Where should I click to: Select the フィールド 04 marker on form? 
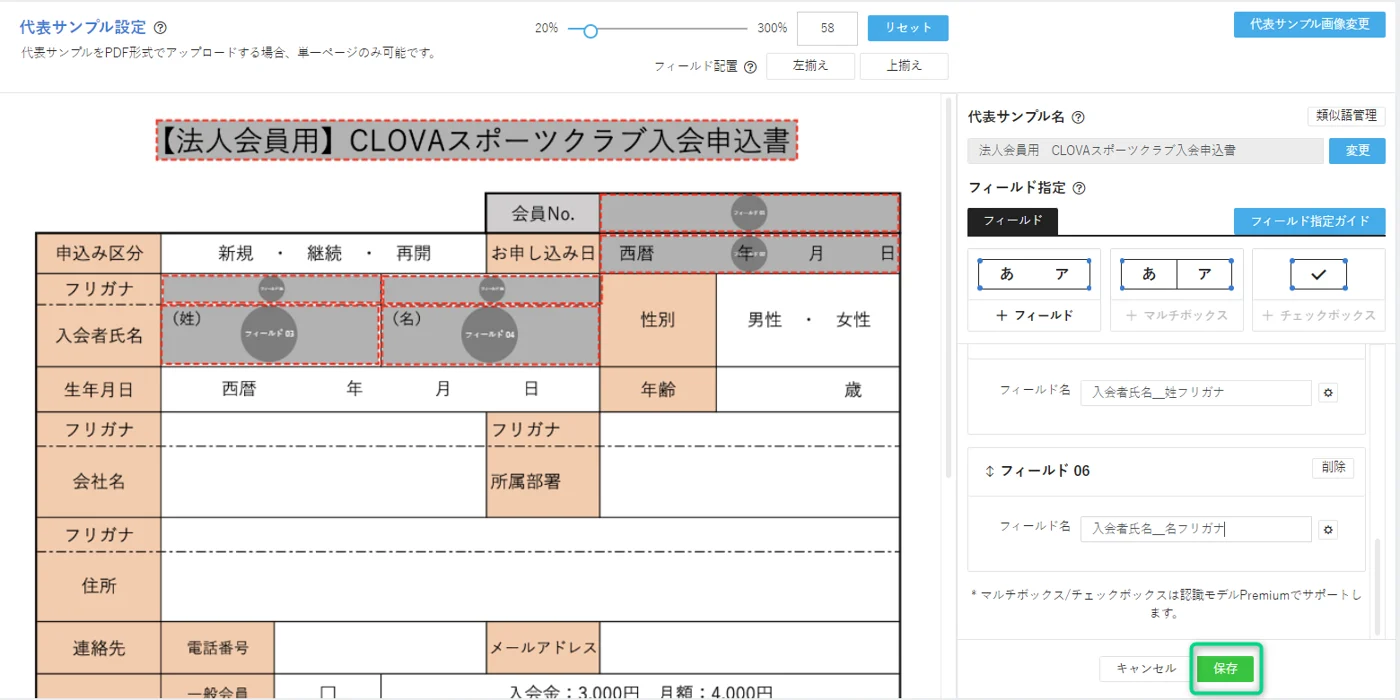coord(490,334)
